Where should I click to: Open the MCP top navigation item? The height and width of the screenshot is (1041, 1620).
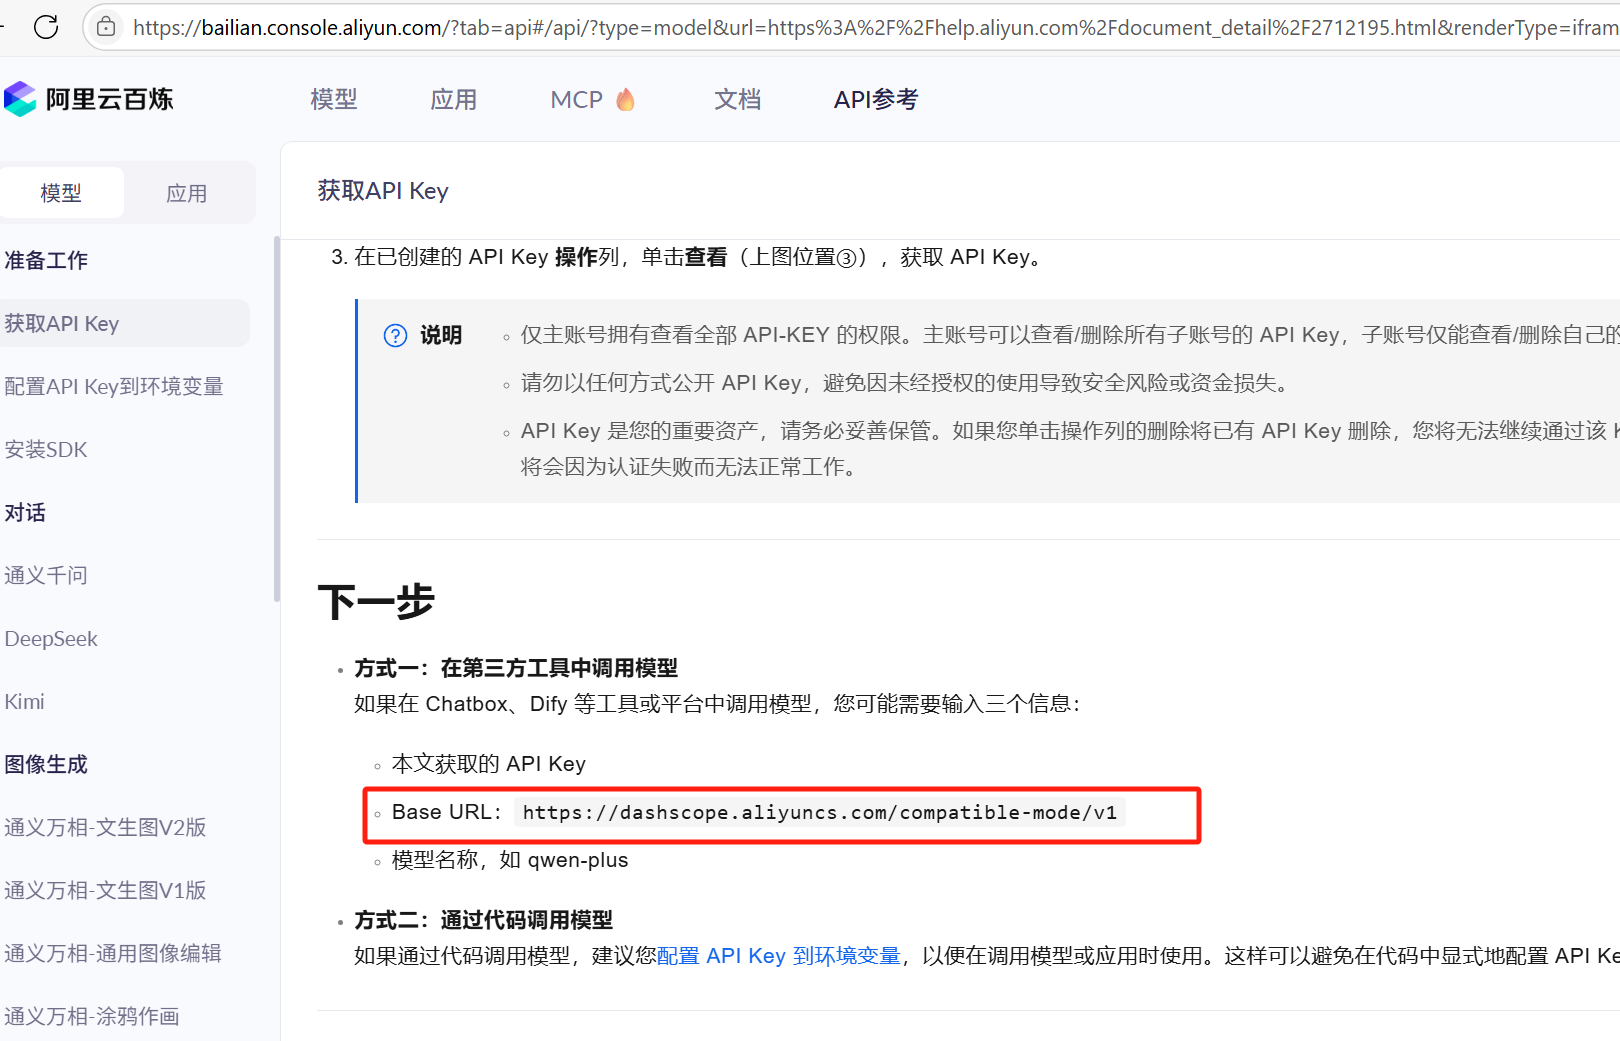click(577, 99)
